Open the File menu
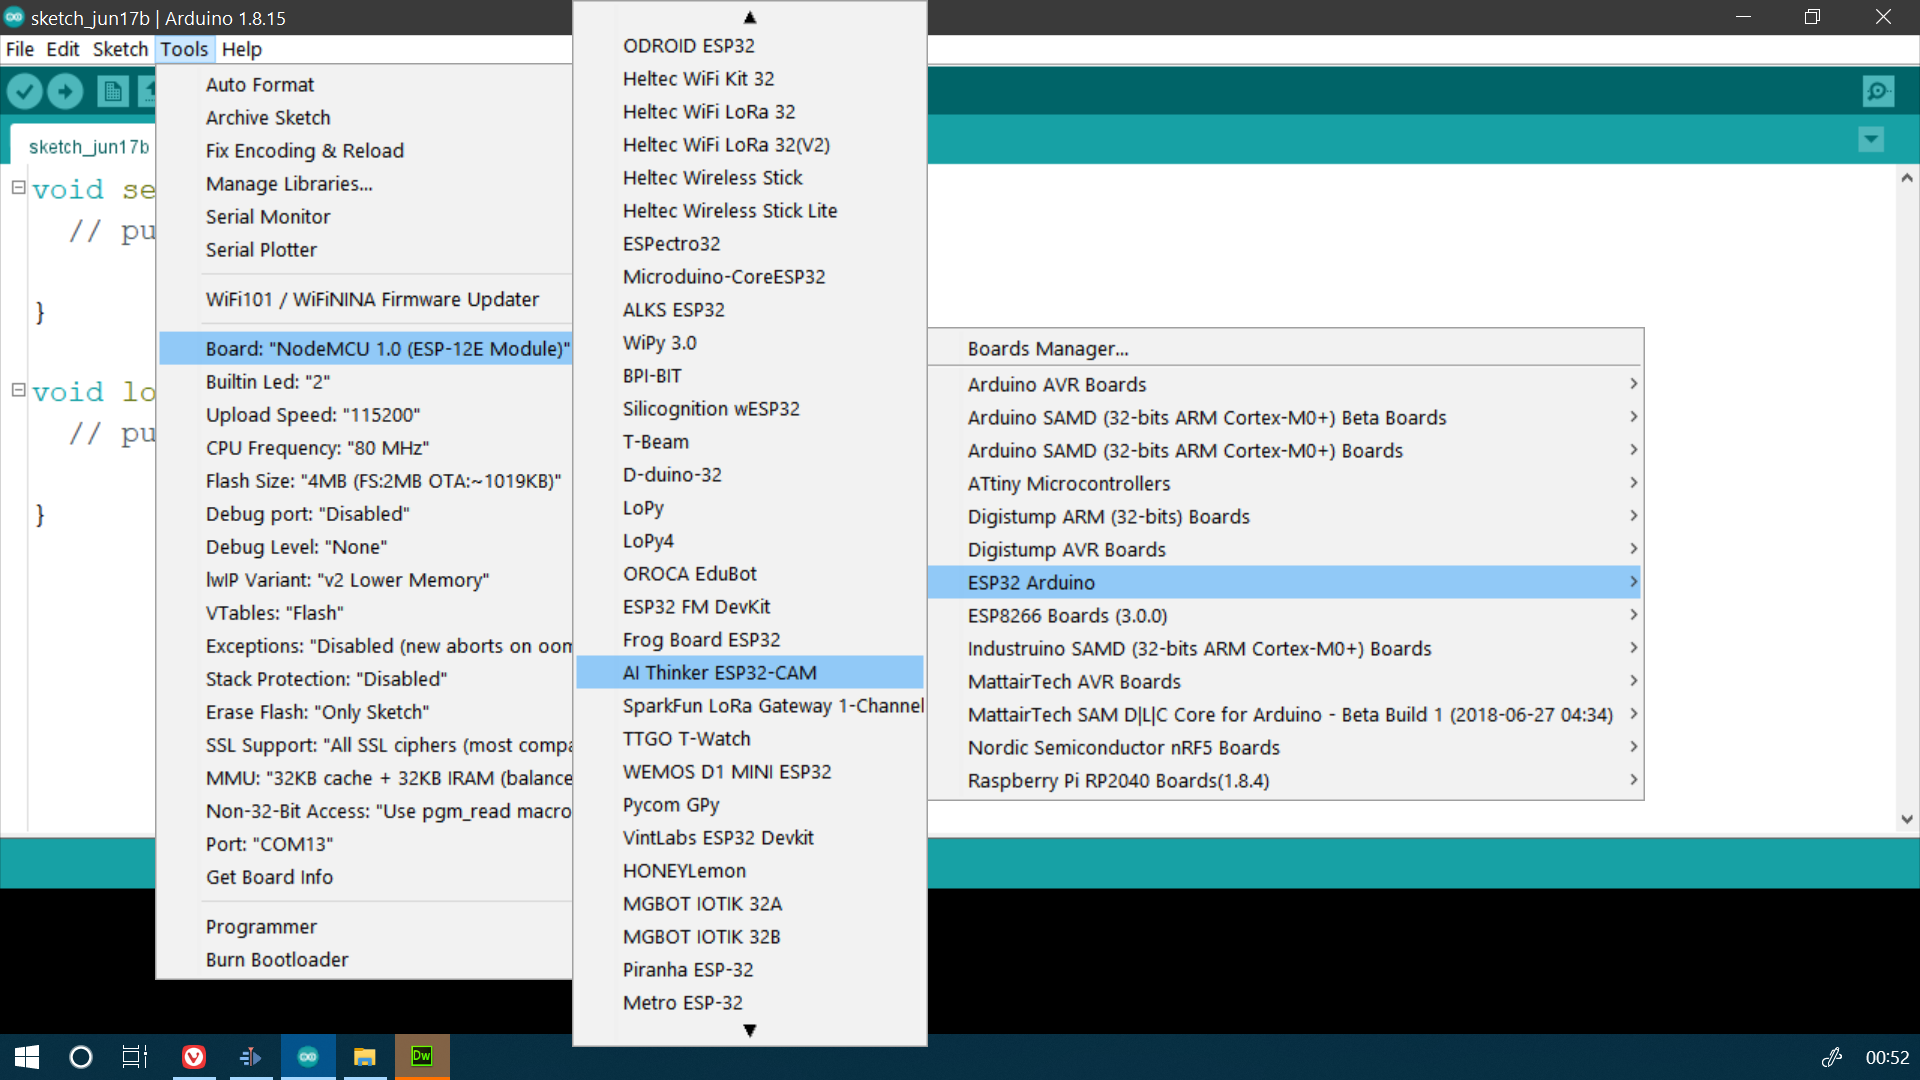Screen dimensions: 1920x1080 [20, 49]
